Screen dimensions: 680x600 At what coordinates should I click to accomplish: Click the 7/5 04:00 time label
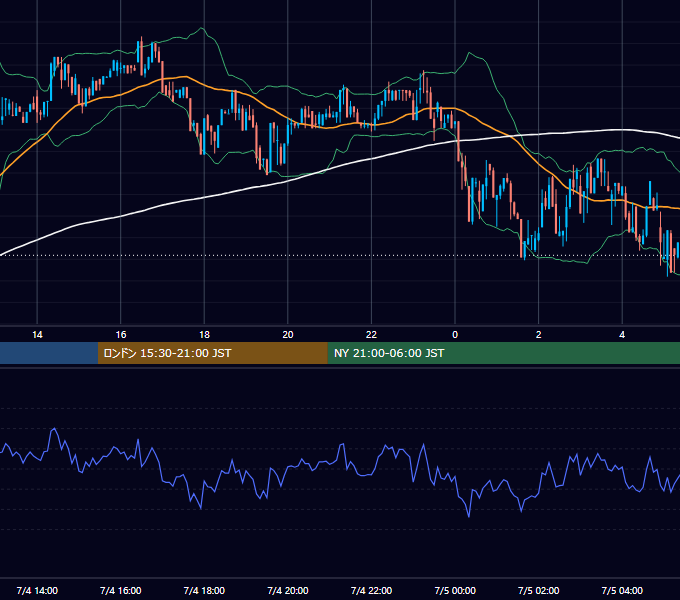(622, 591)
